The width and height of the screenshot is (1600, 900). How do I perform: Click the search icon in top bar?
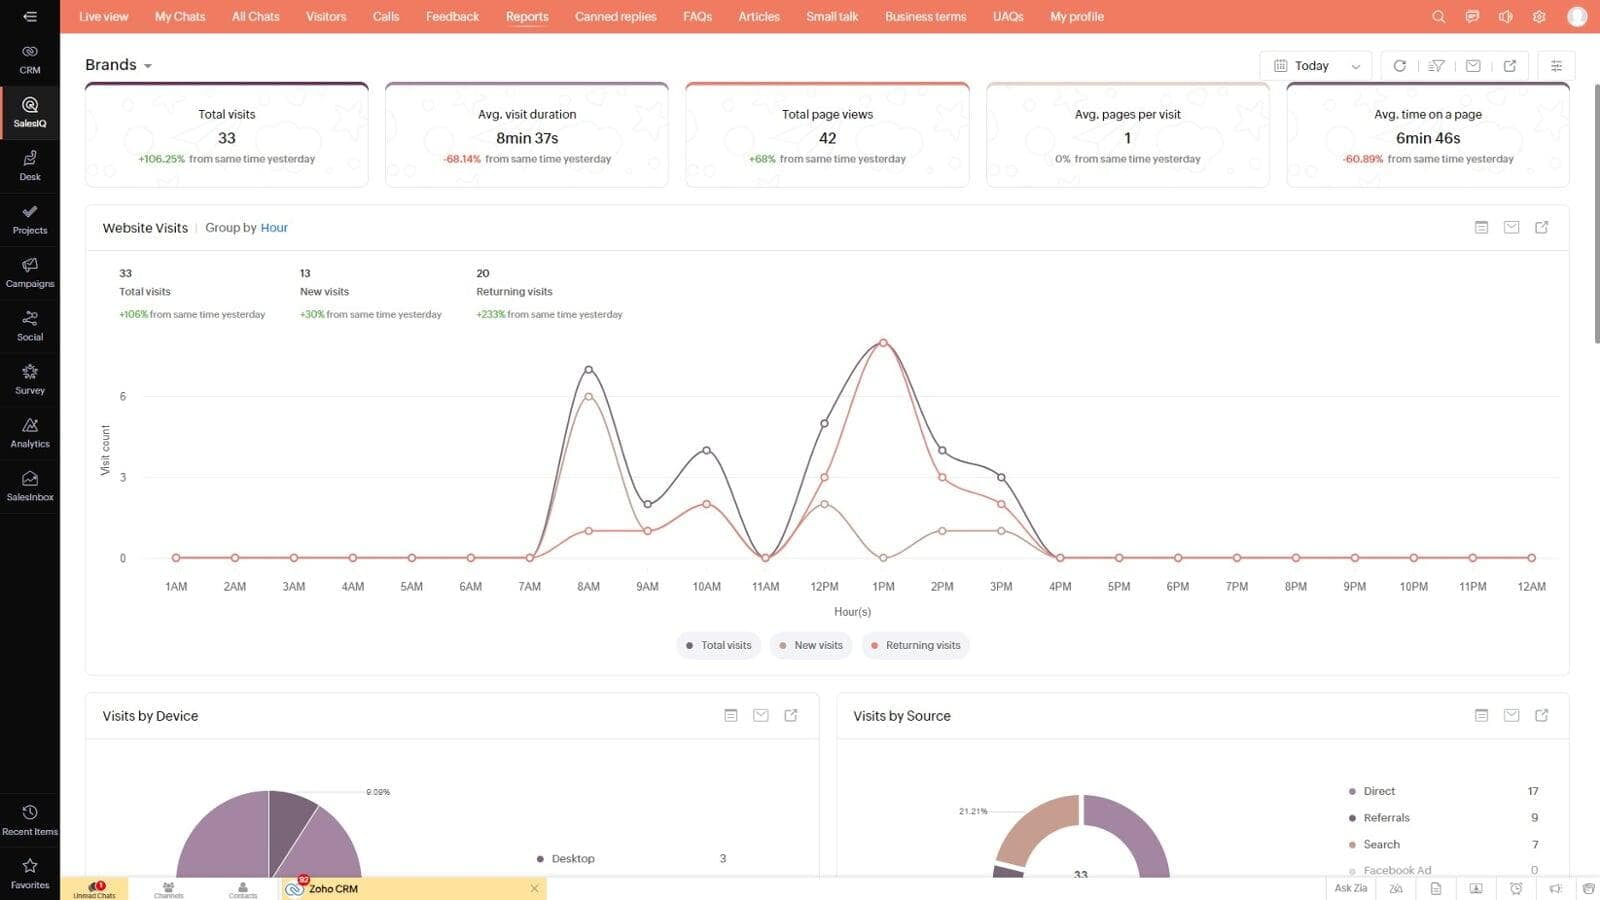tap(1438, 17)
